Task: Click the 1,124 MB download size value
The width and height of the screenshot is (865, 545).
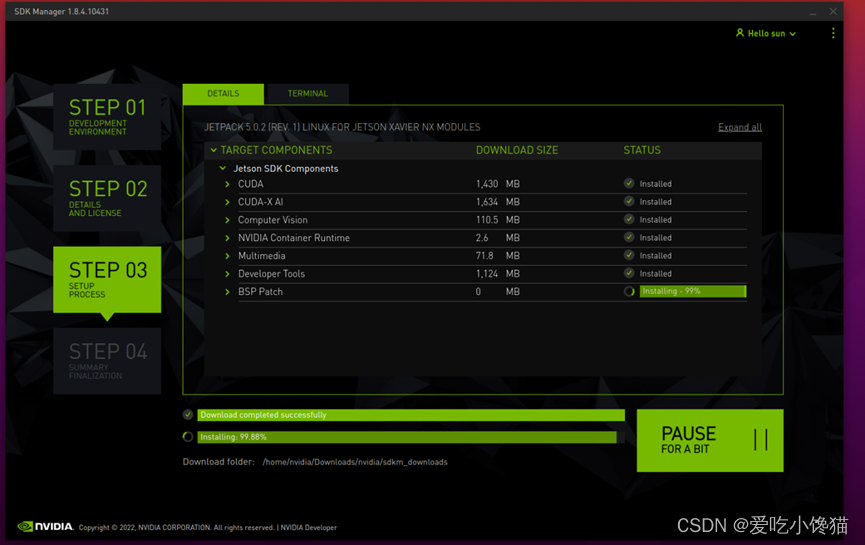Action: pyautogui.click(x=498, y=274)
